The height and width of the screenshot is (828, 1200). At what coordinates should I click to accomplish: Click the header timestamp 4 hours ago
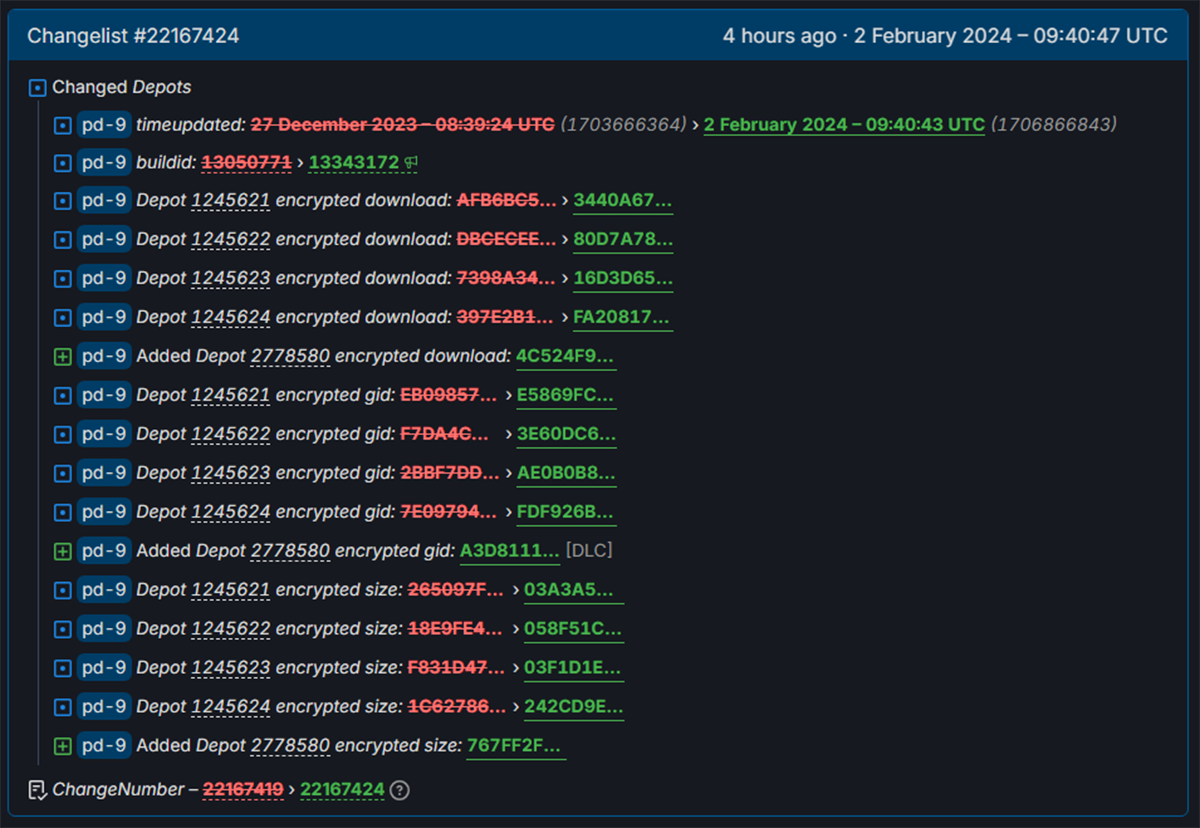tap(779, 36)
